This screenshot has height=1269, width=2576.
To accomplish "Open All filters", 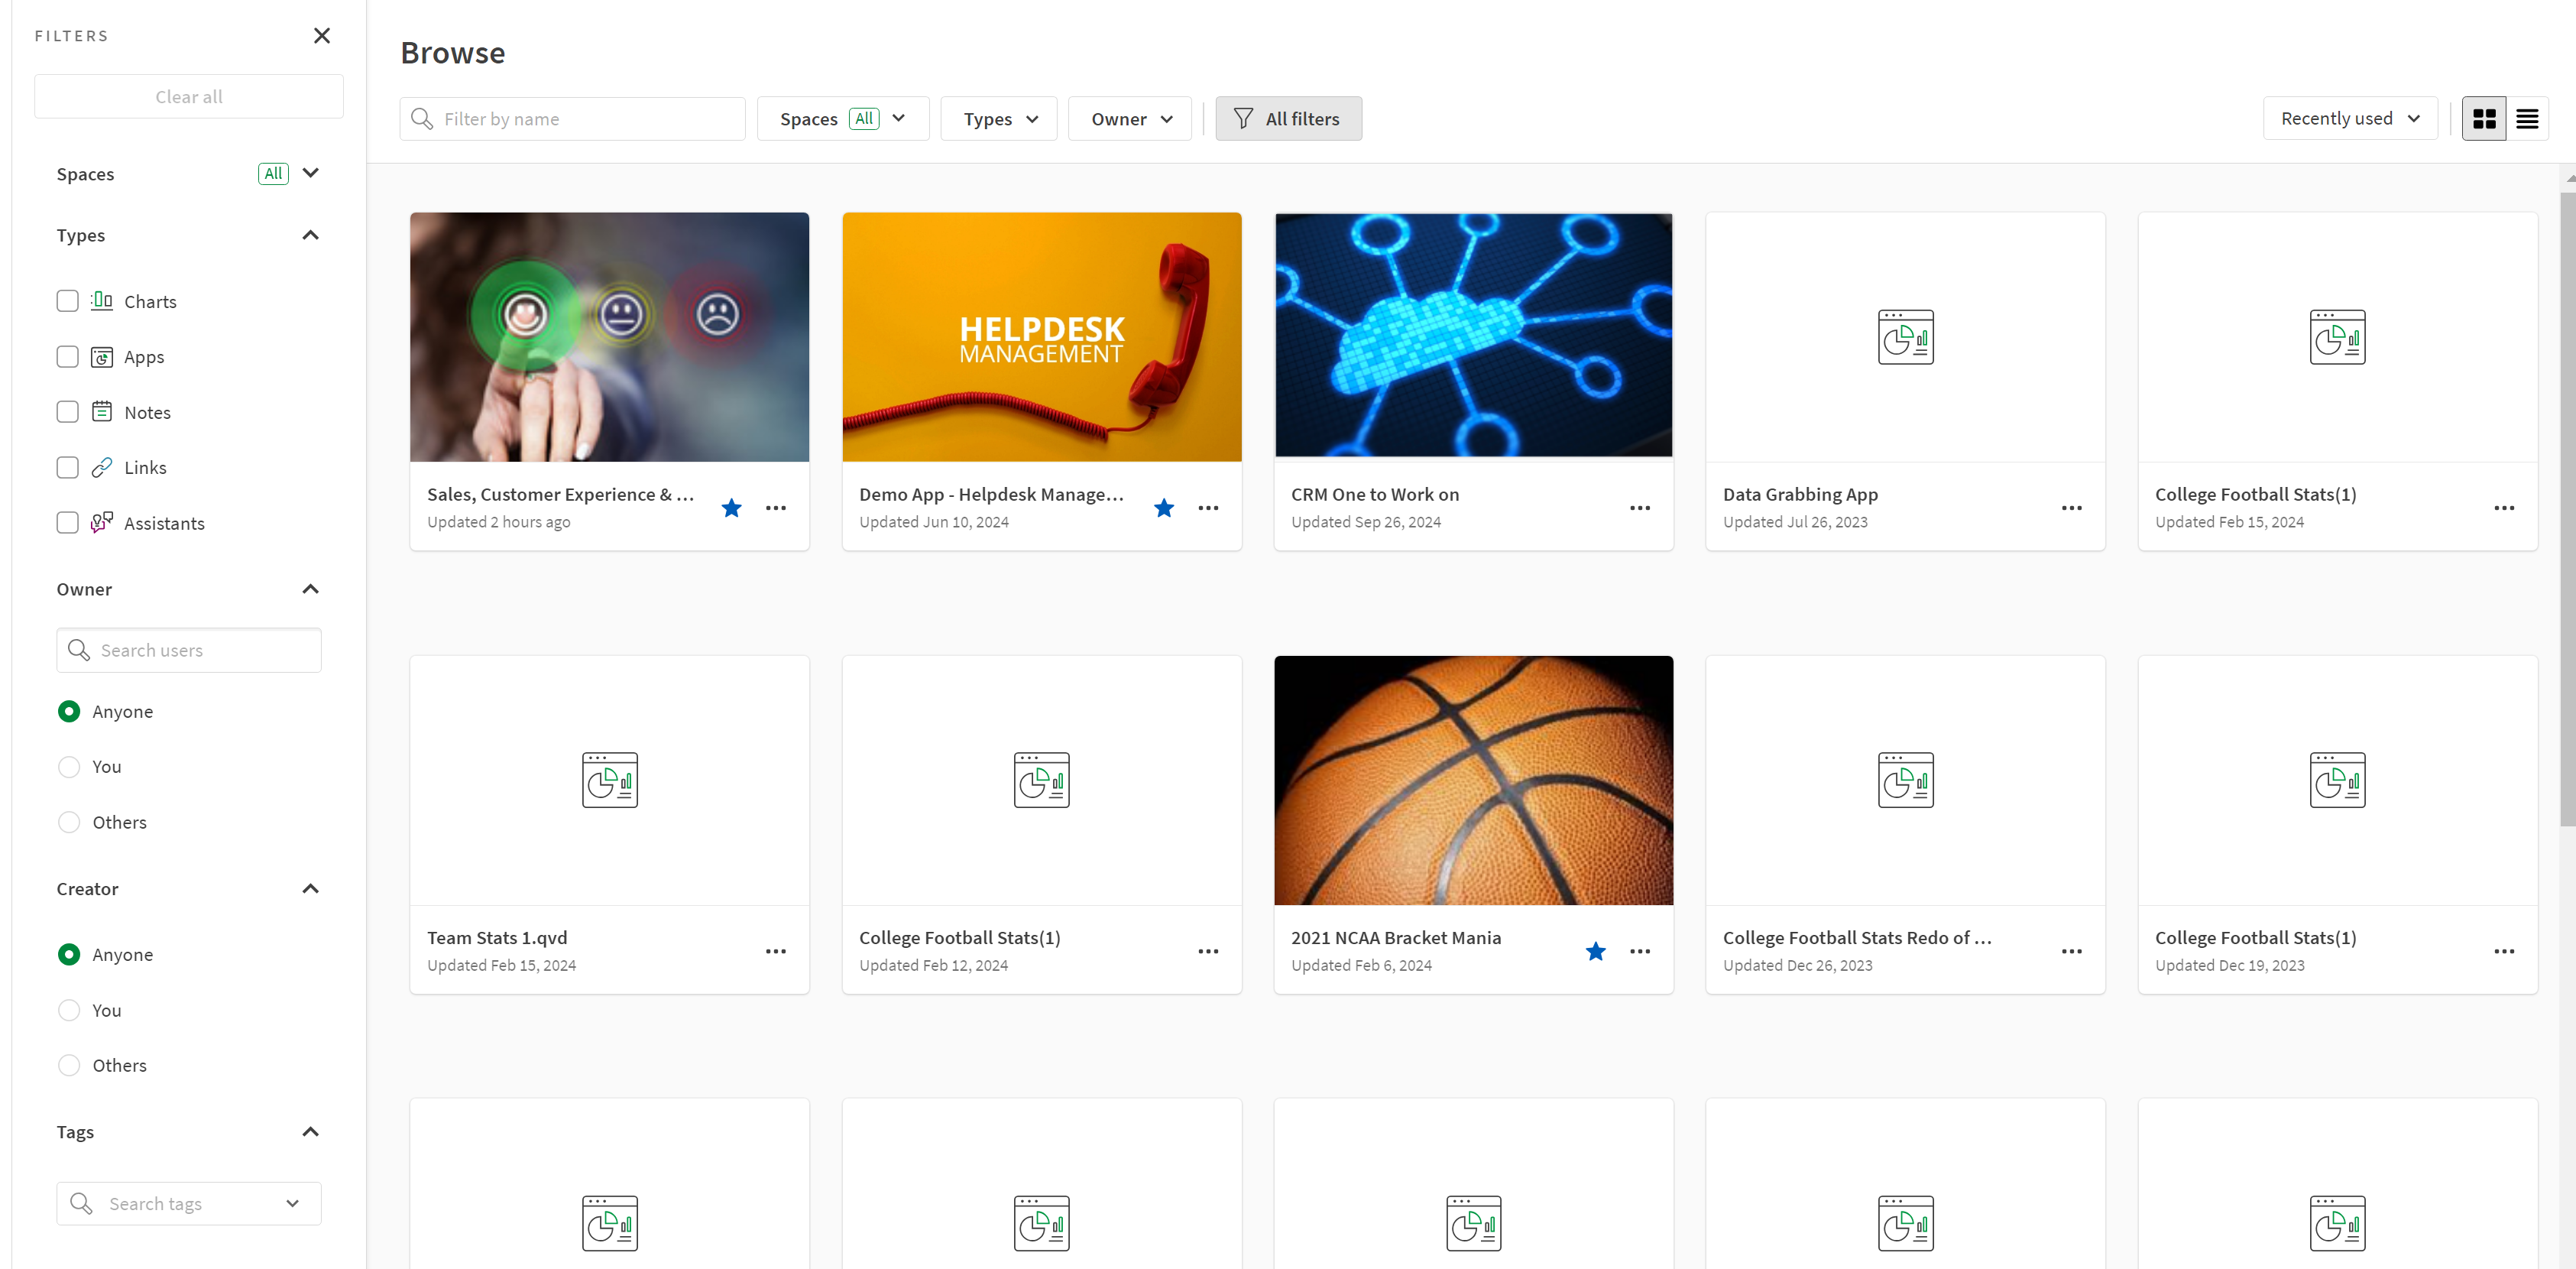I will 1288,118.
